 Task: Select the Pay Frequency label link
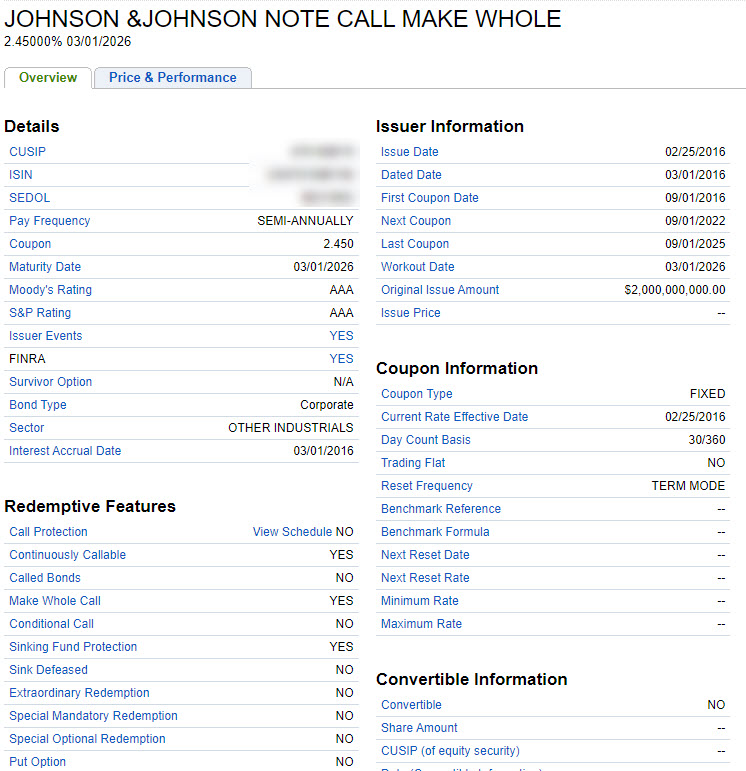[49, 221]
